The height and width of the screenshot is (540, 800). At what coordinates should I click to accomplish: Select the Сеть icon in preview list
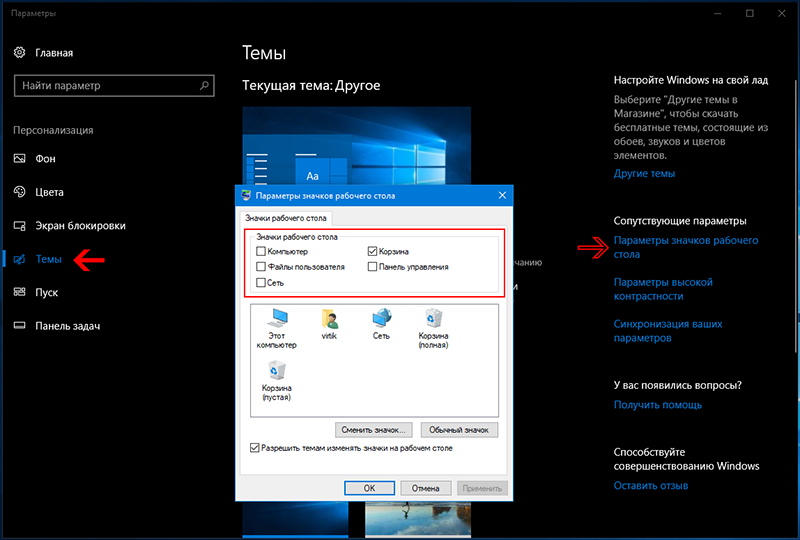[x=381, y=324]
